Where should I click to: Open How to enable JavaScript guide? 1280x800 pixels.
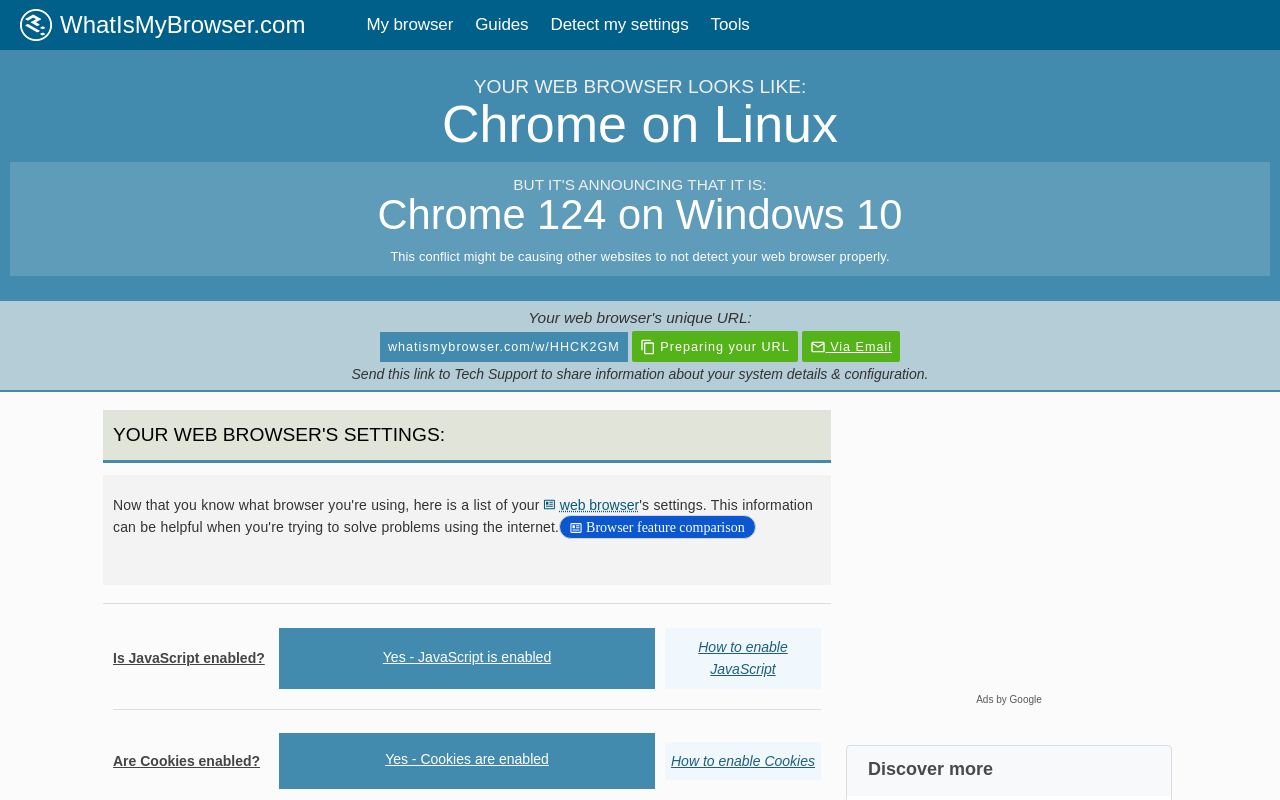[743, 658]
